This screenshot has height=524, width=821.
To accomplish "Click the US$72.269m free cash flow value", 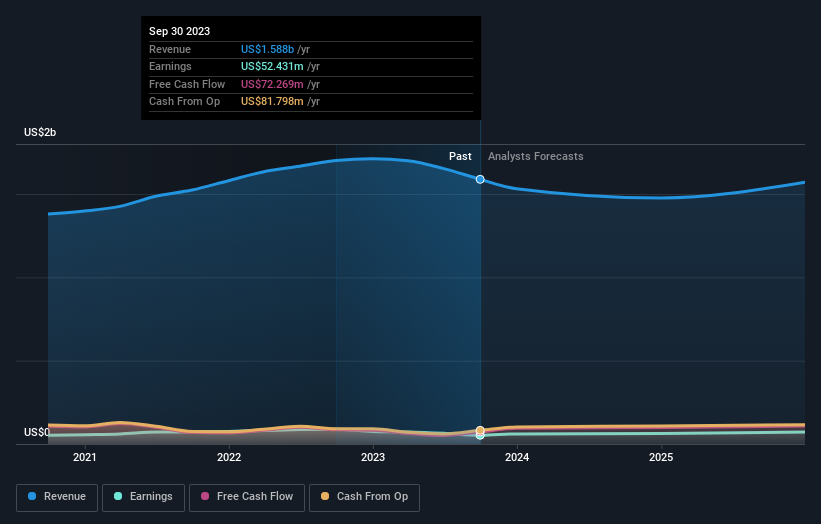I will tap(272, 84).
